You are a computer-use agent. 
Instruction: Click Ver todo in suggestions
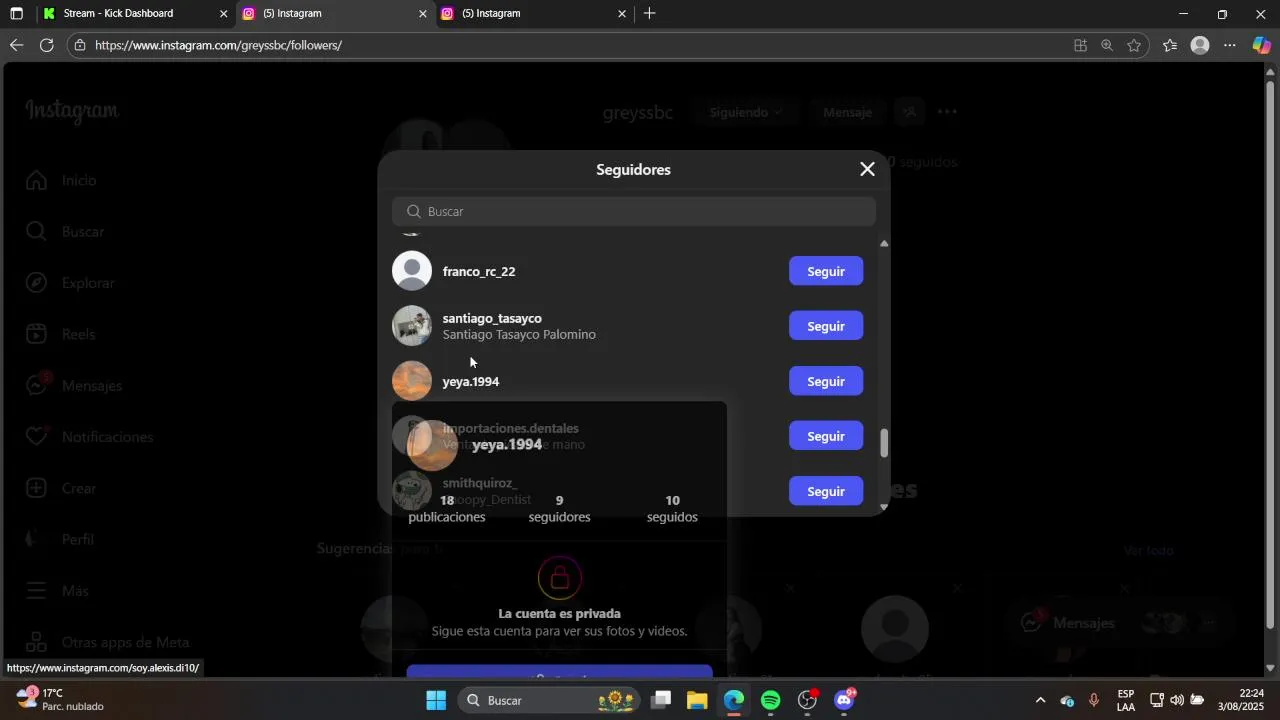click(x=1148, y=550)
